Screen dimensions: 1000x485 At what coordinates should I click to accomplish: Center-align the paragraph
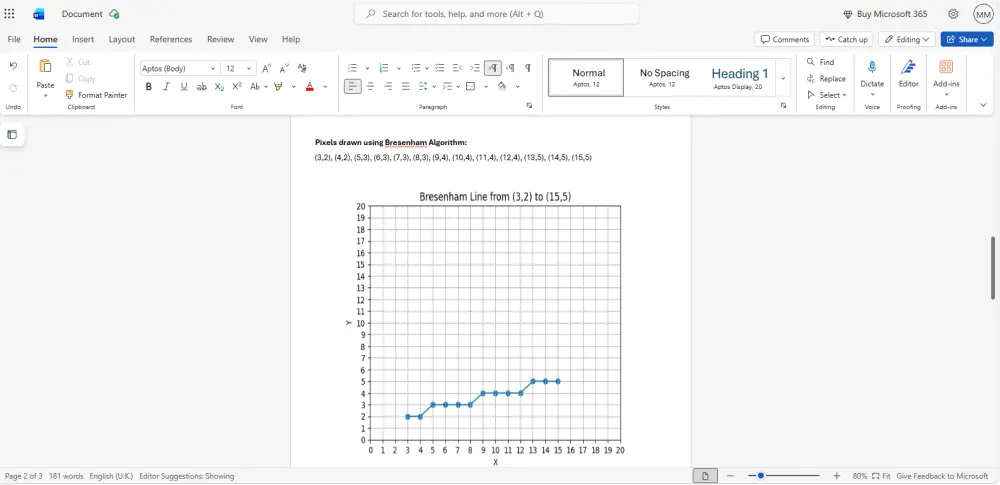tap(371, 86)
